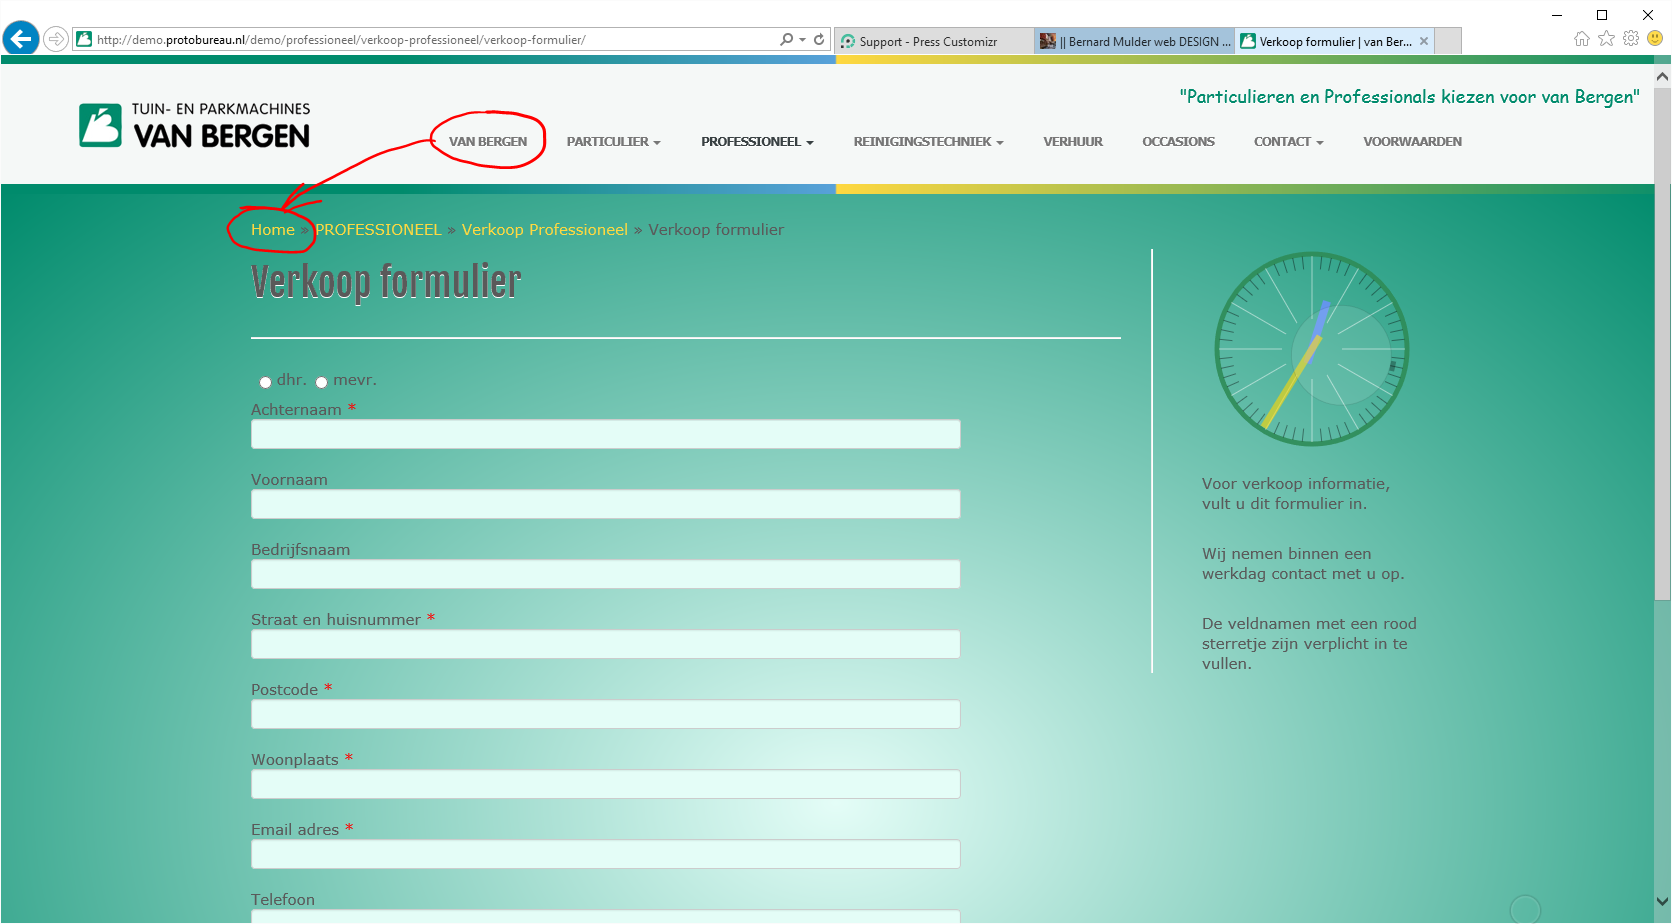This screenshot has width=1672, height=924.
Task: Click the refresh icon in address bar
Action: point(819,40)
